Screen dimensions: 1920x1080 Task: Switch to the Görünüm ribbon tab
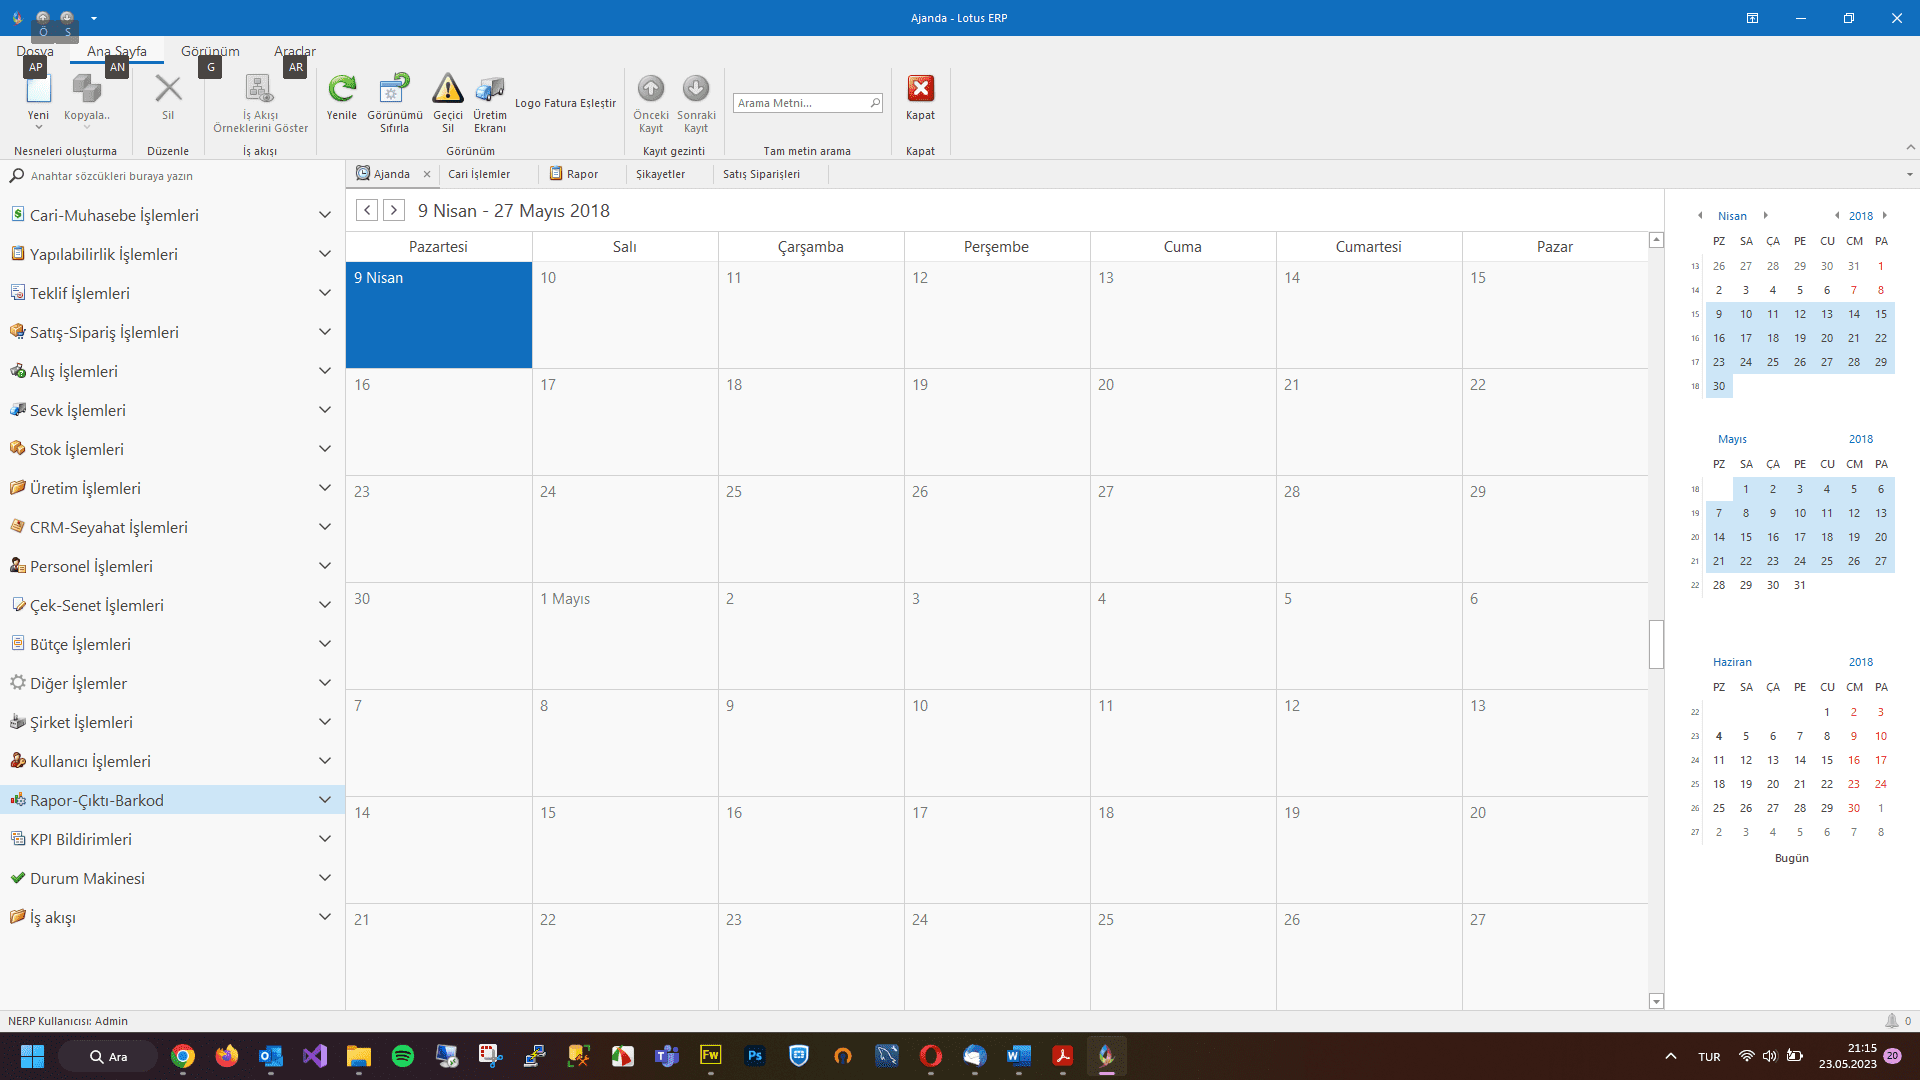[210, 51]
